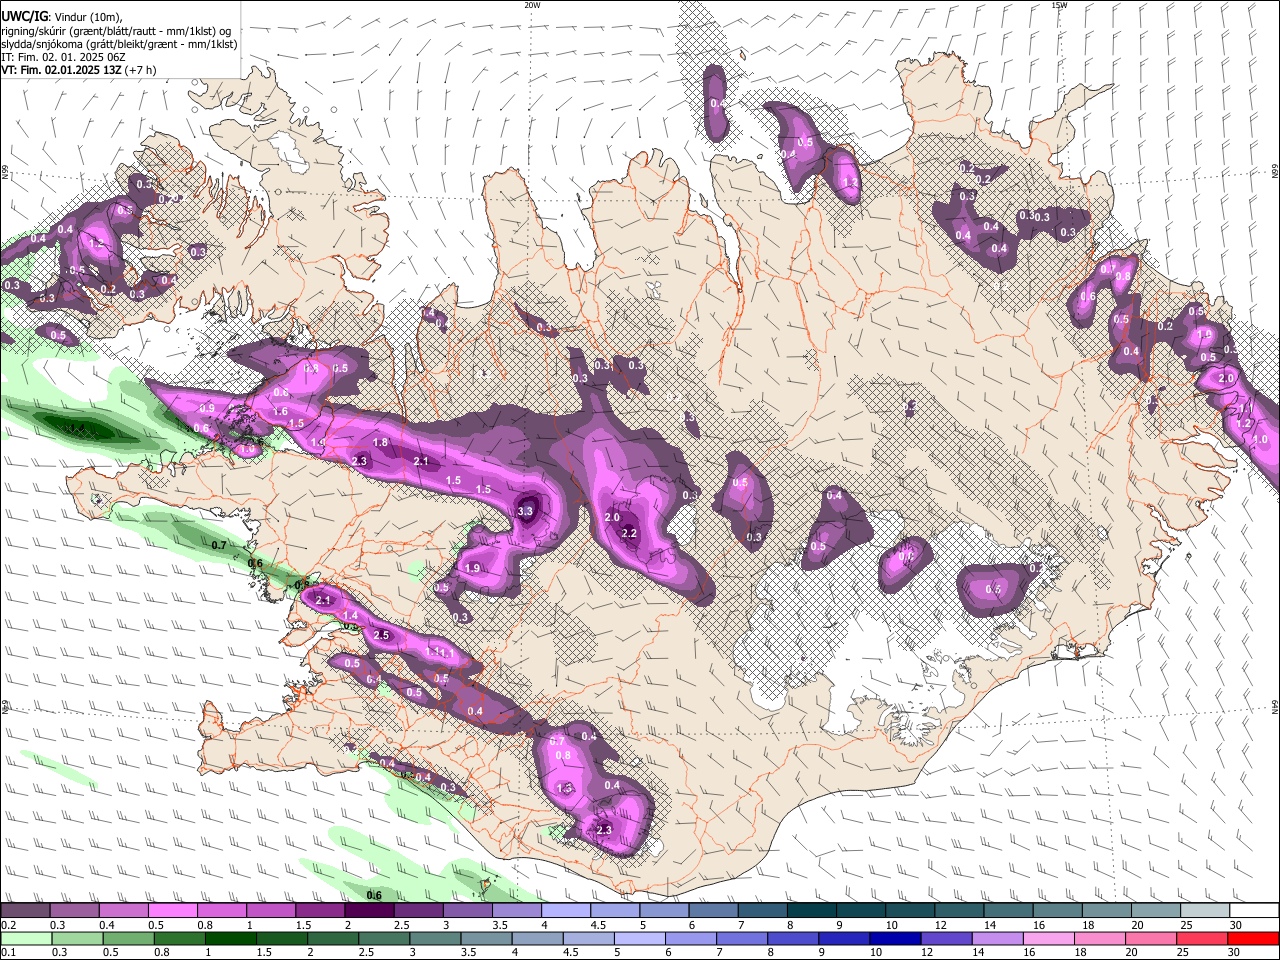The image size is (1280, 960).
Task: Click the pale pink swatch between 16 and 18
Action: coord(1049,938)
